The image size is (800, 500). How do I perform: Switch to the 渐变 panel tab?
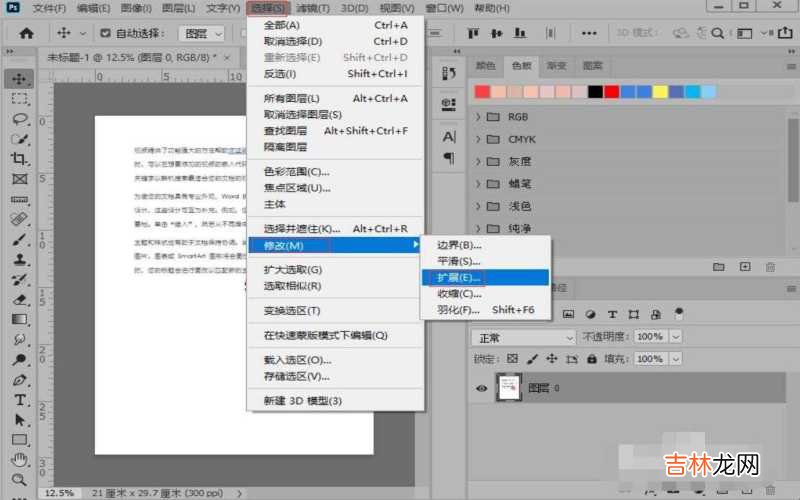556,66
